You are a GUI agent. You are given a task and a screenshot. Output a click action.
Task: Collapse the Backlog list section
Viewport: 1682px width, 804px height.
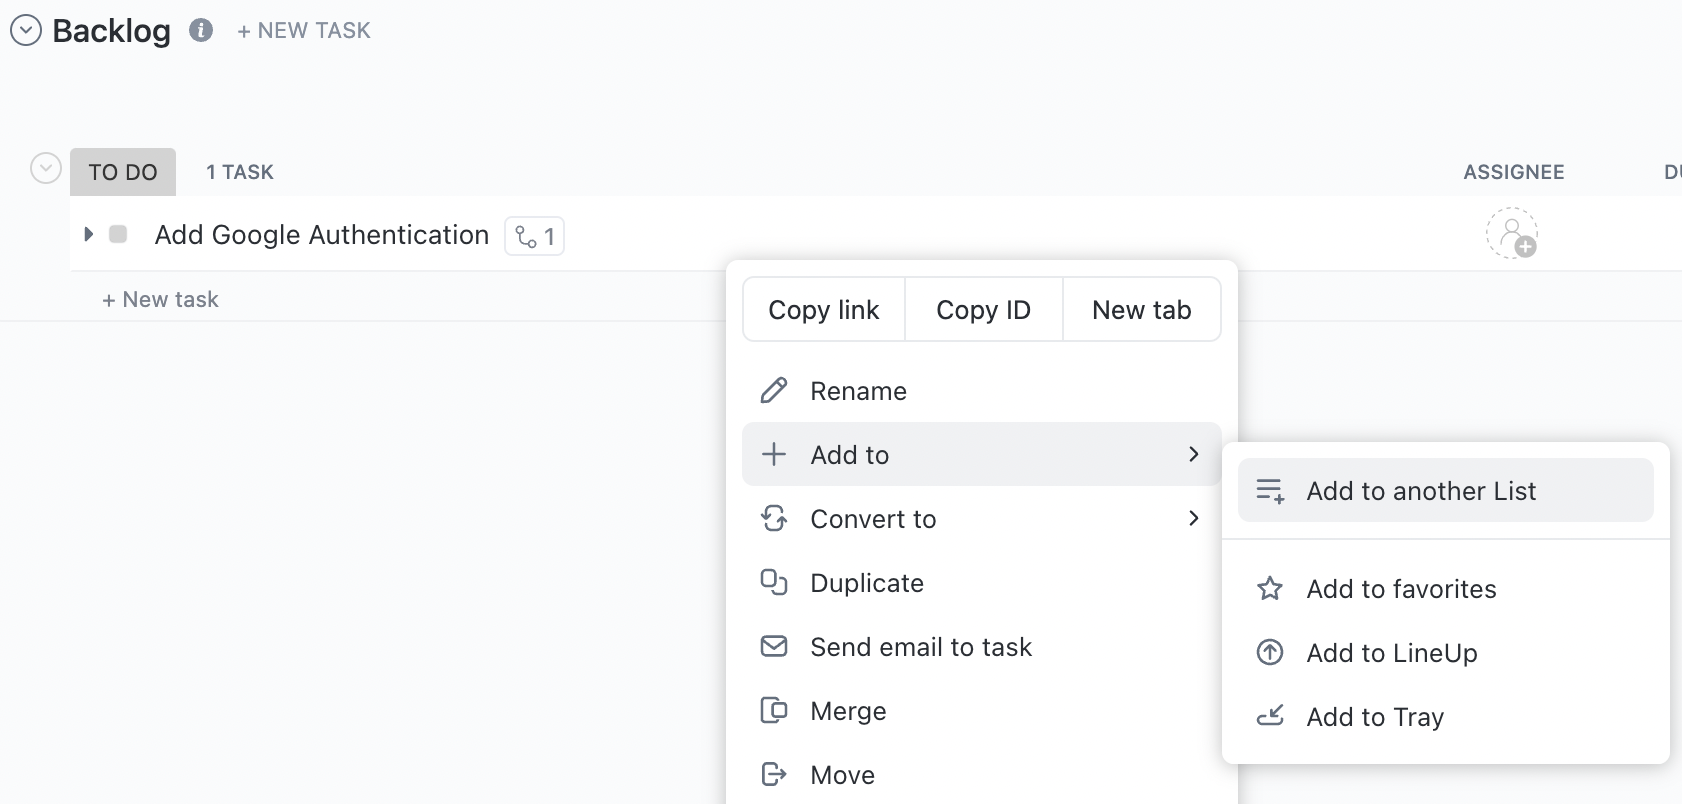[26, 31]
